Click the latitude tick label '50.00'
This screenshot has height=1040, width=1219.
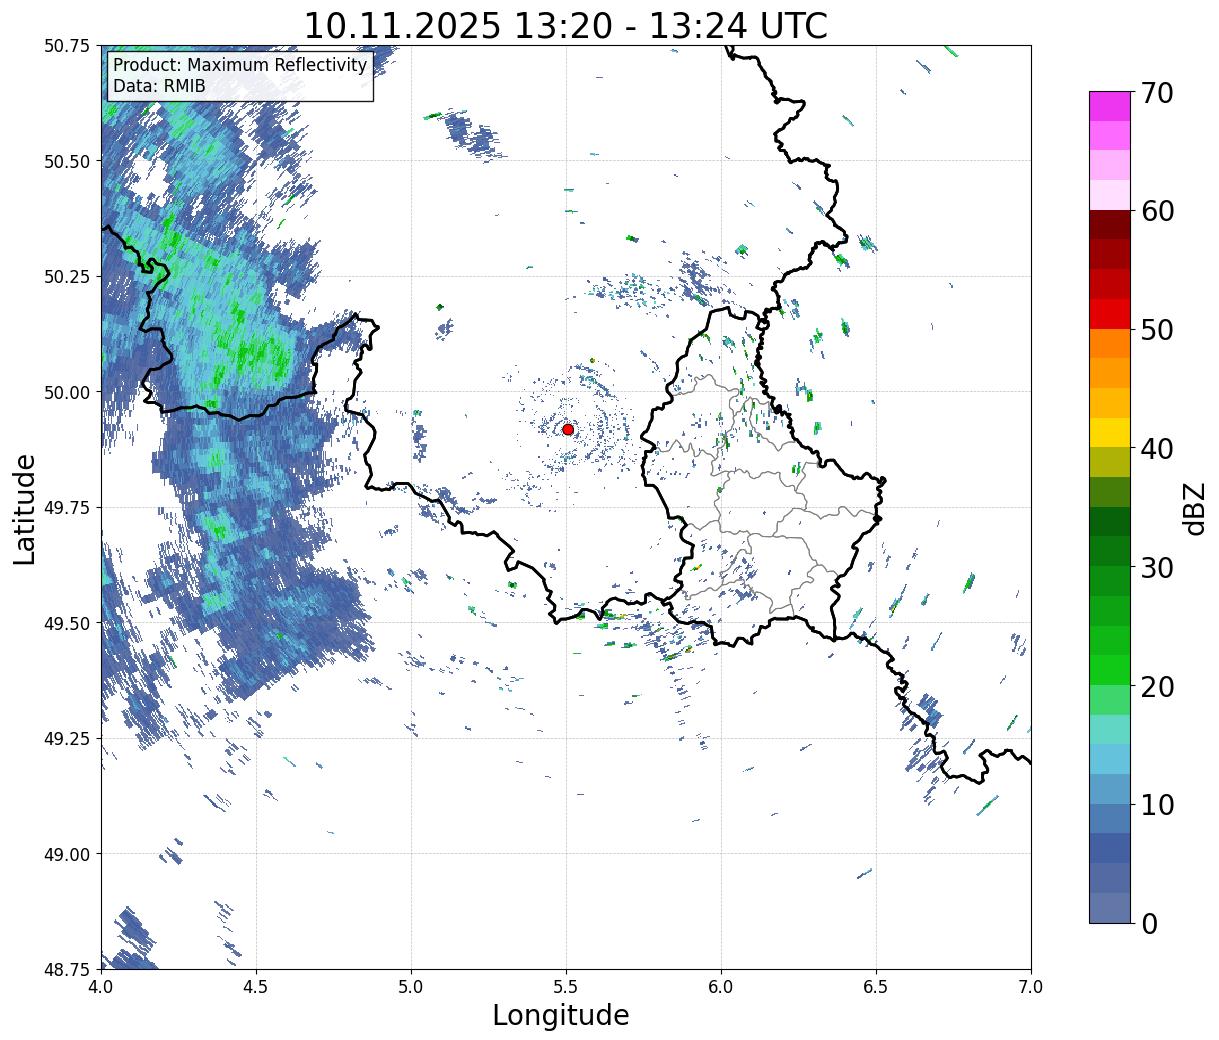coord(67,392)
